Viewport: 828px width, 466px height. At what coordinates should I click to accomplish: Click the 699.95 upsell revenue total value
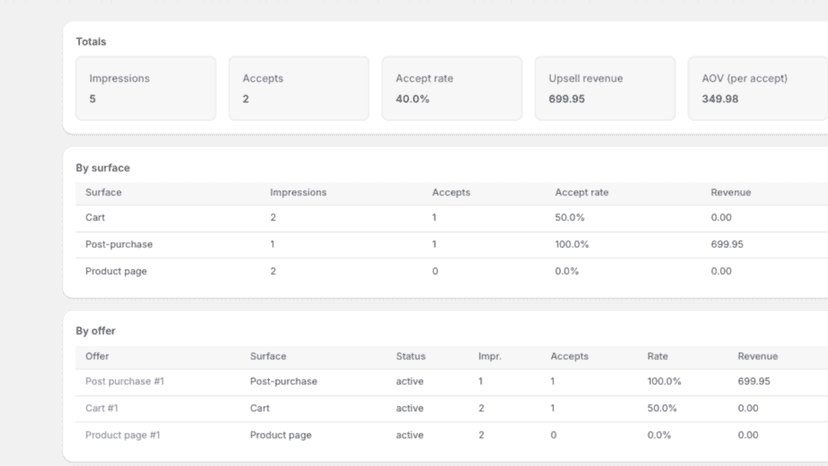[x=567, y=99]
